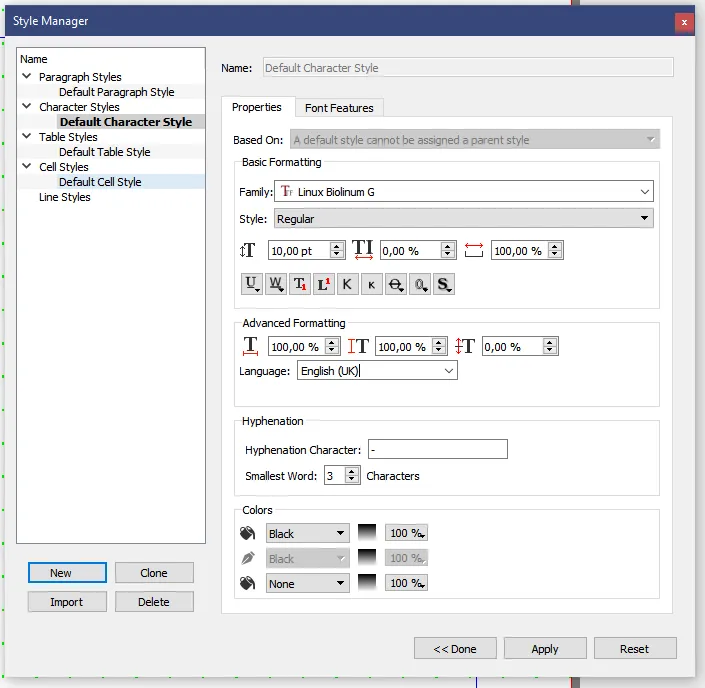Toggle the Underline text effect button
This screenshot has height=688, width=705.
(251, 284)
